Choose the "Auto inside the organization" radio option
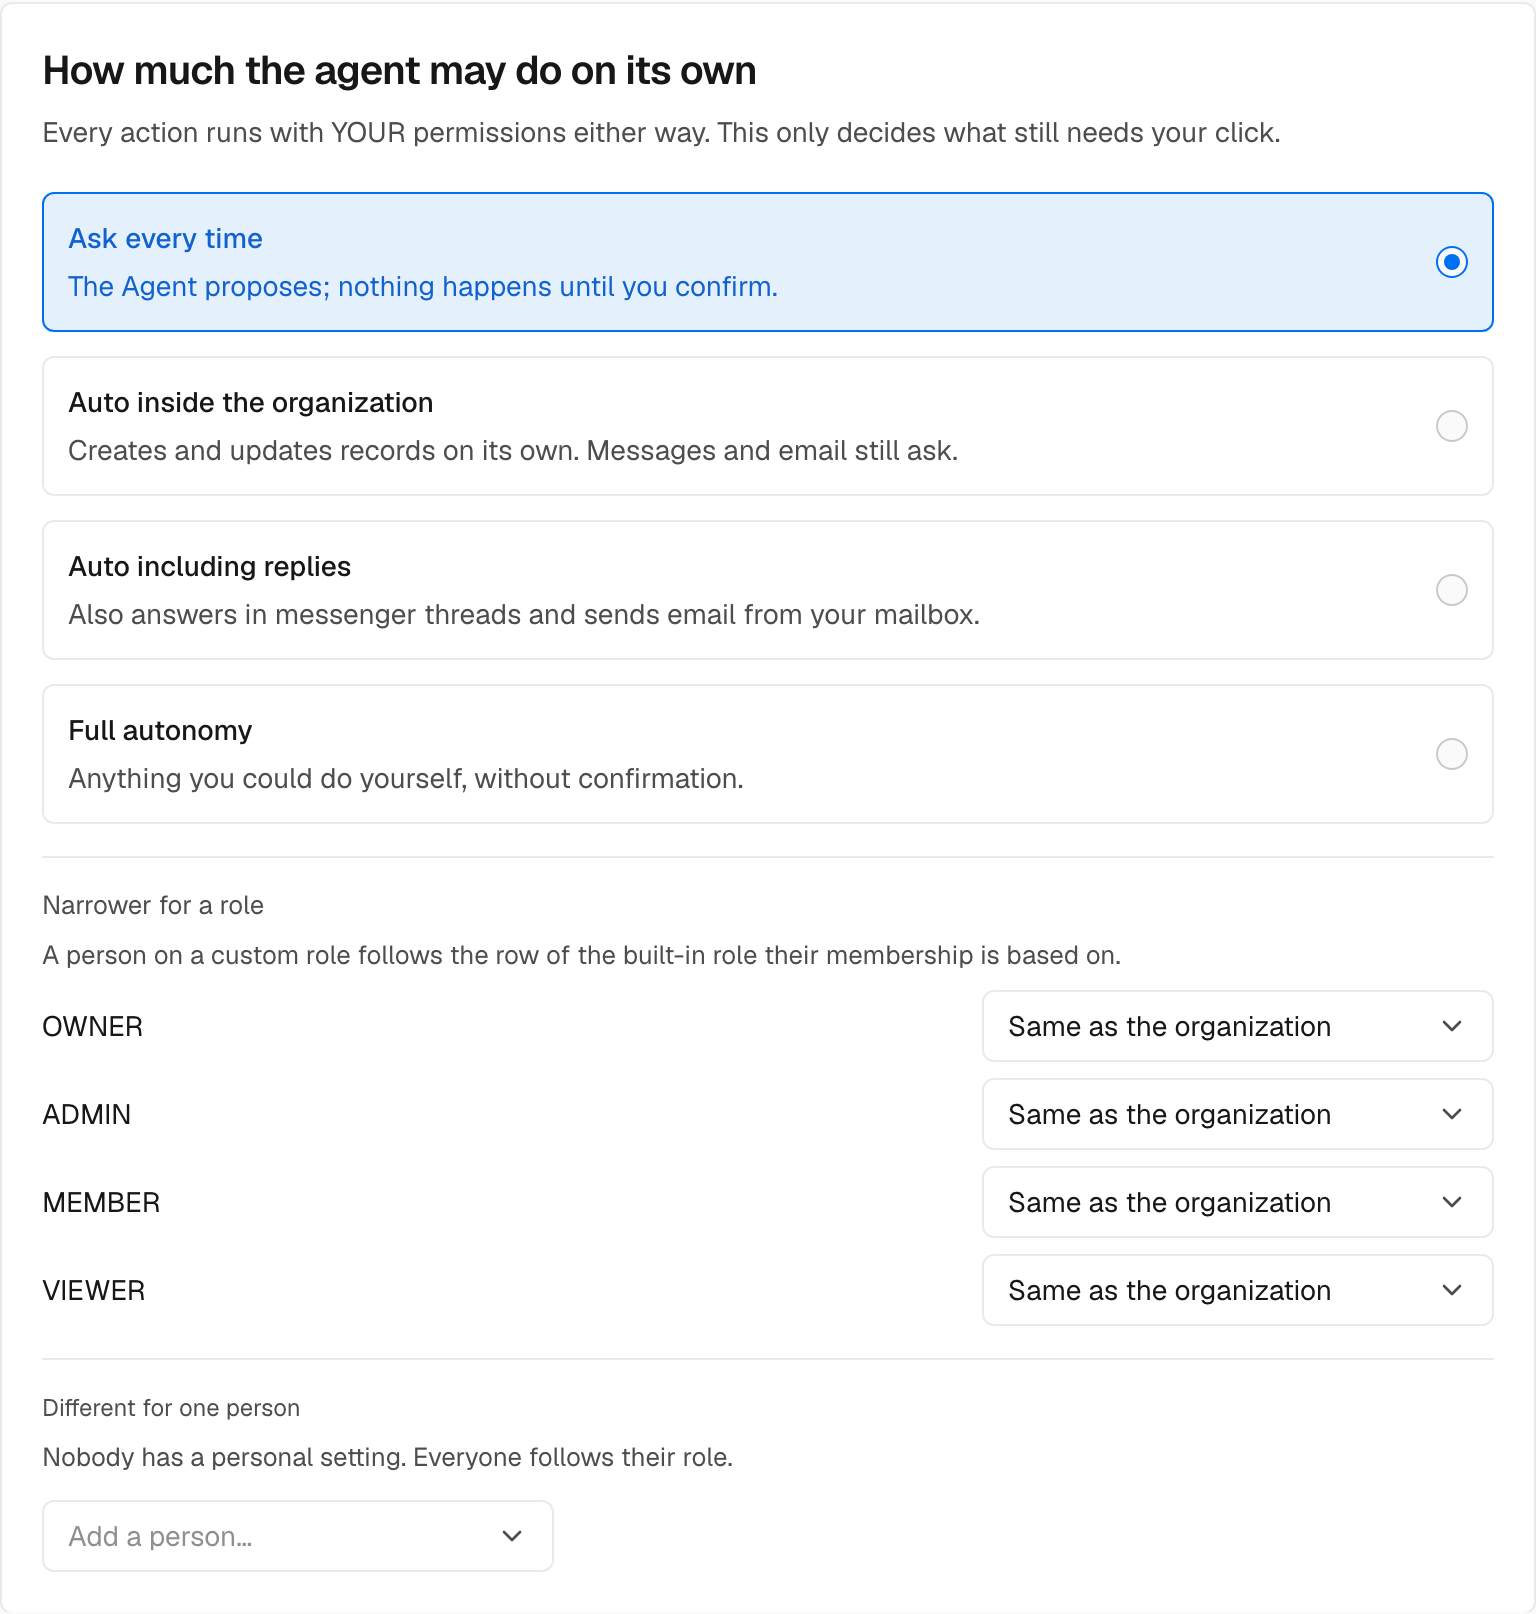This screenshot has height=1614, width=1536. tap(1451, 426)
